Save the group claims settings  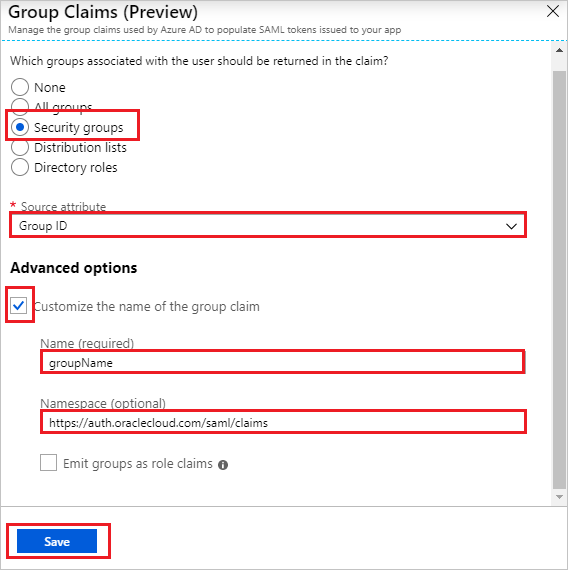(57, 541)
